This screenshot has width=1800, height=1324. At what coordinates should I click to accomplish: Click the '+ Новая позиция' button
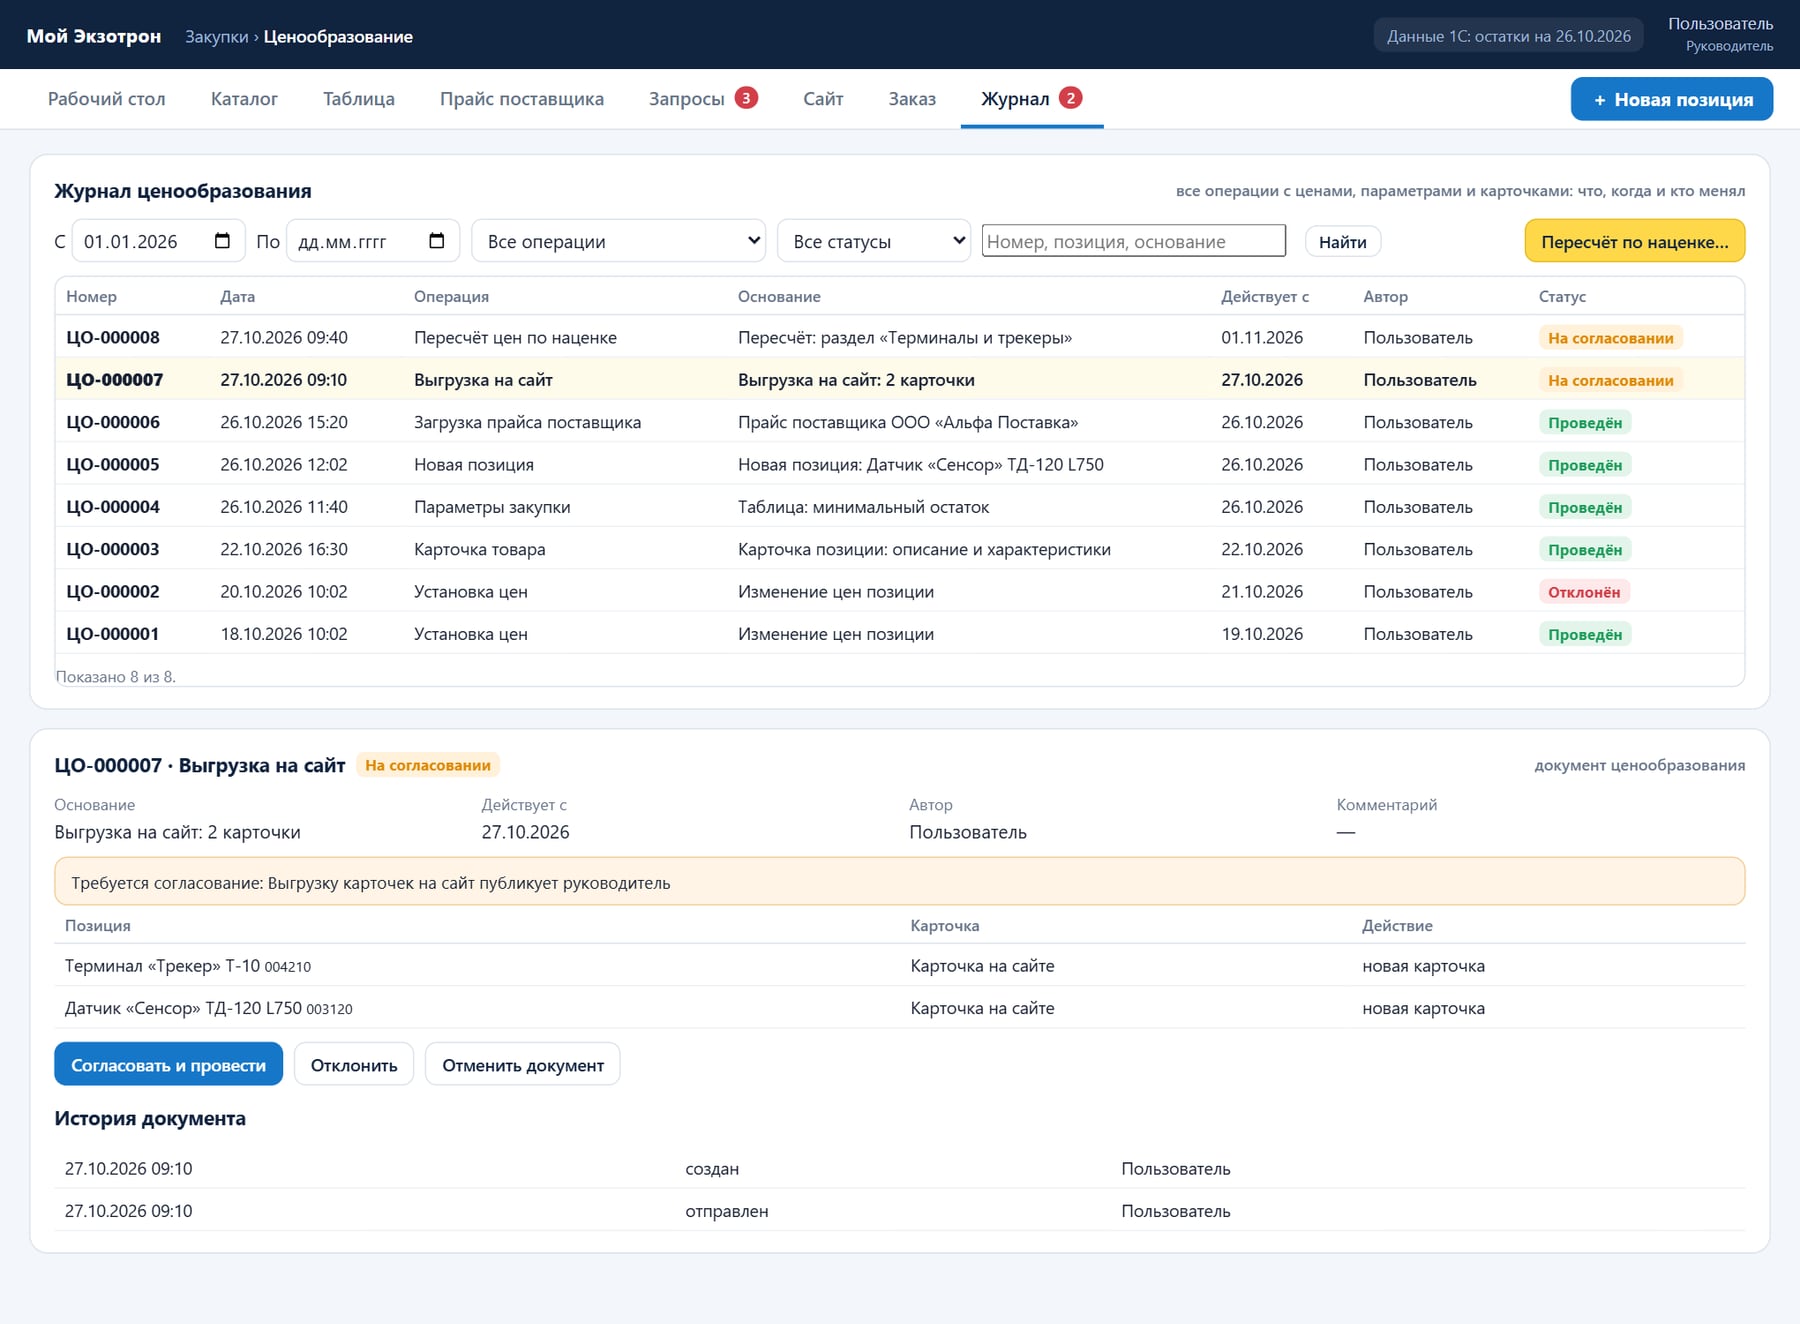(x=1672, y=99)
